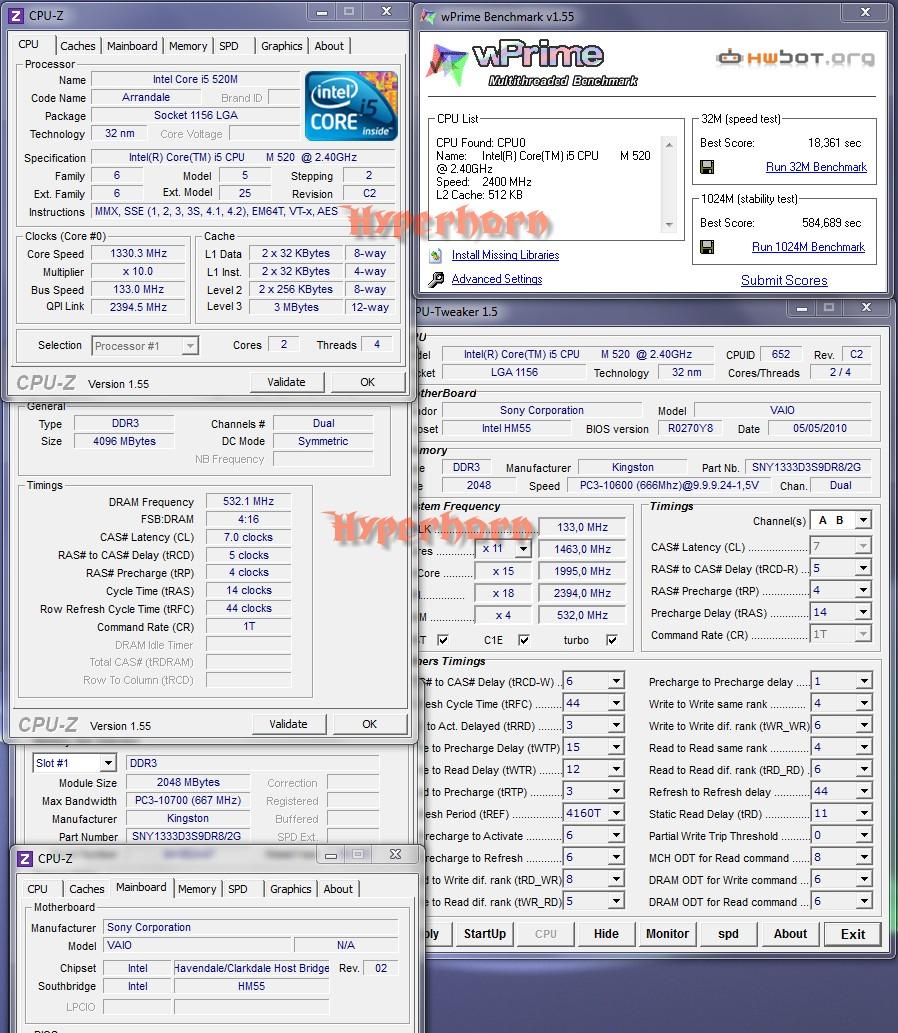Open the Refresh Period (tREF) 4160T dropdown

coord(616,814)
